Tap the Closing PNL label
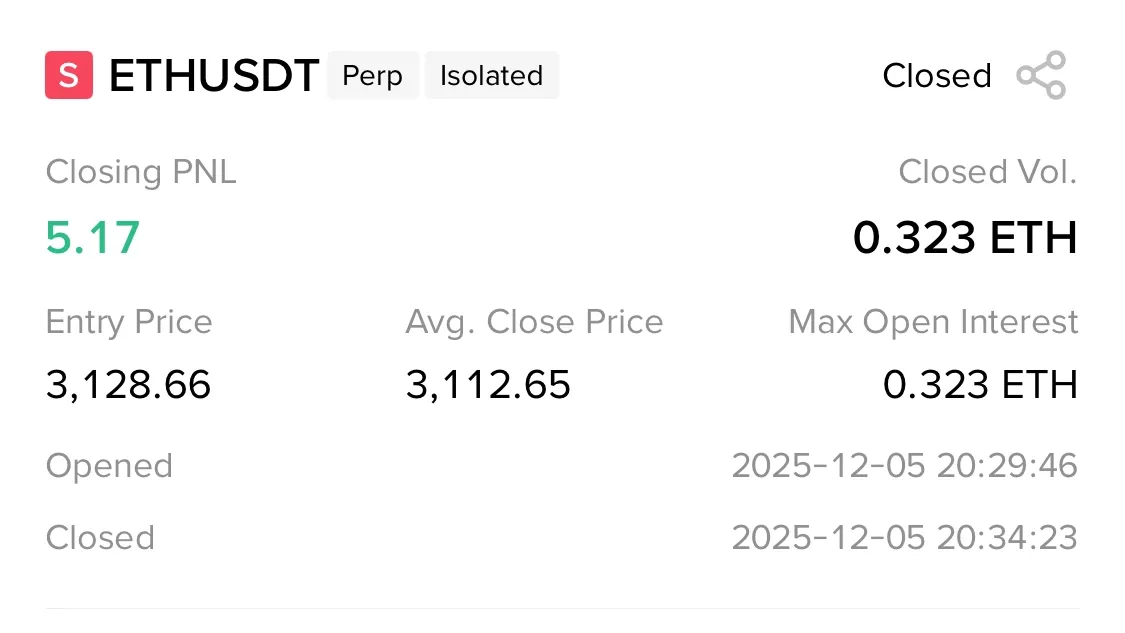 (141, 172)
